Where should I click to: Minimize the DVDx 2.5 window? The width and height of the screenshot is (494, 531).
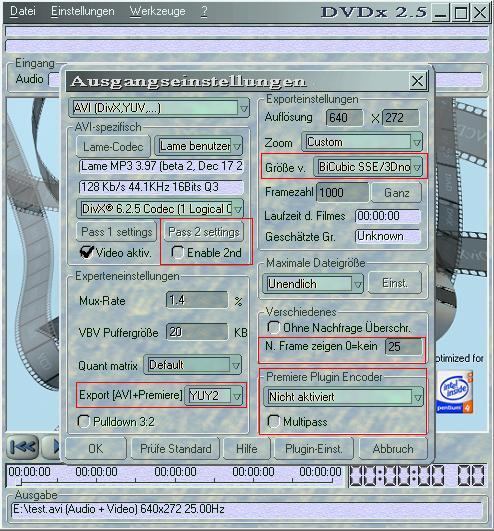pyautogui.click(x=441, y=13)
